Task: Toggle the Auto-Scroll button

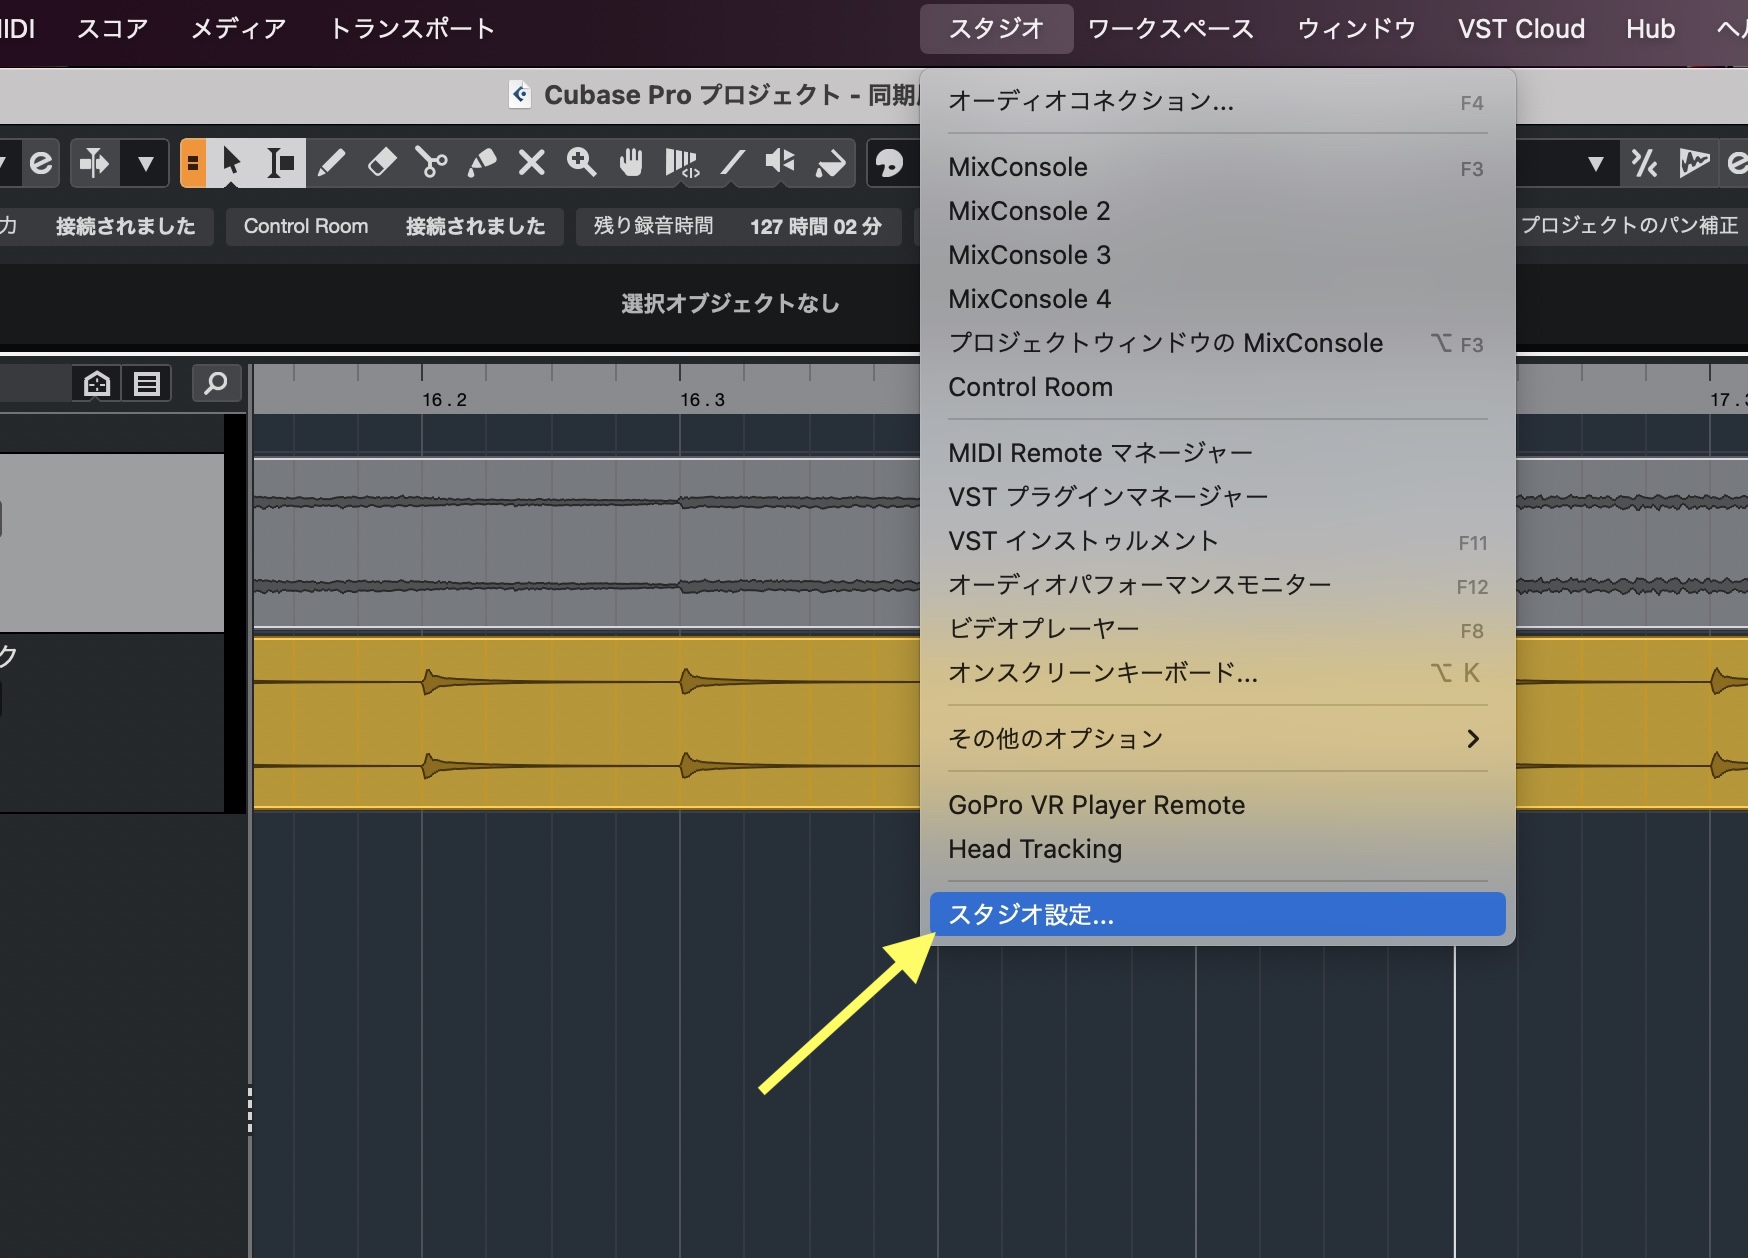Action: click(95, 162)
